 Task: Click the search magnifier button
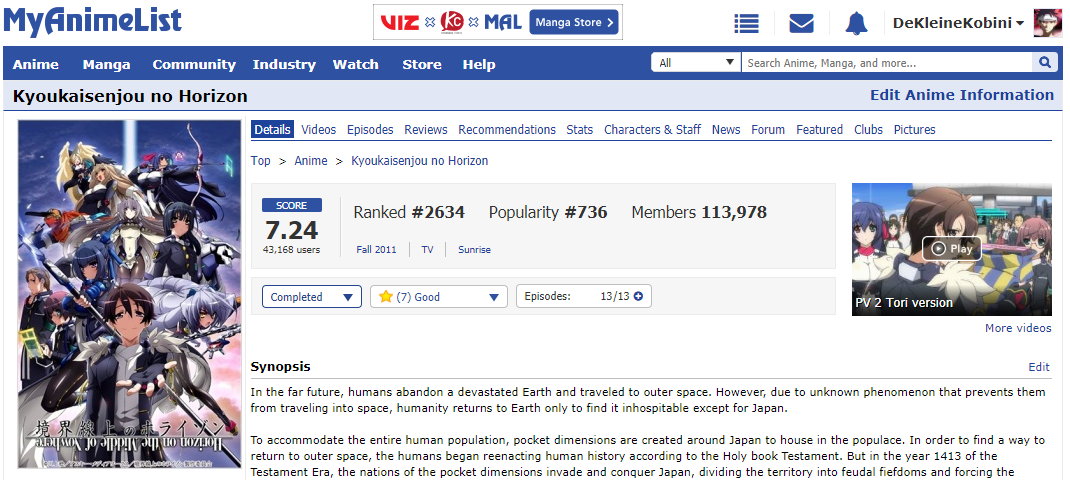pos(1045,63)
